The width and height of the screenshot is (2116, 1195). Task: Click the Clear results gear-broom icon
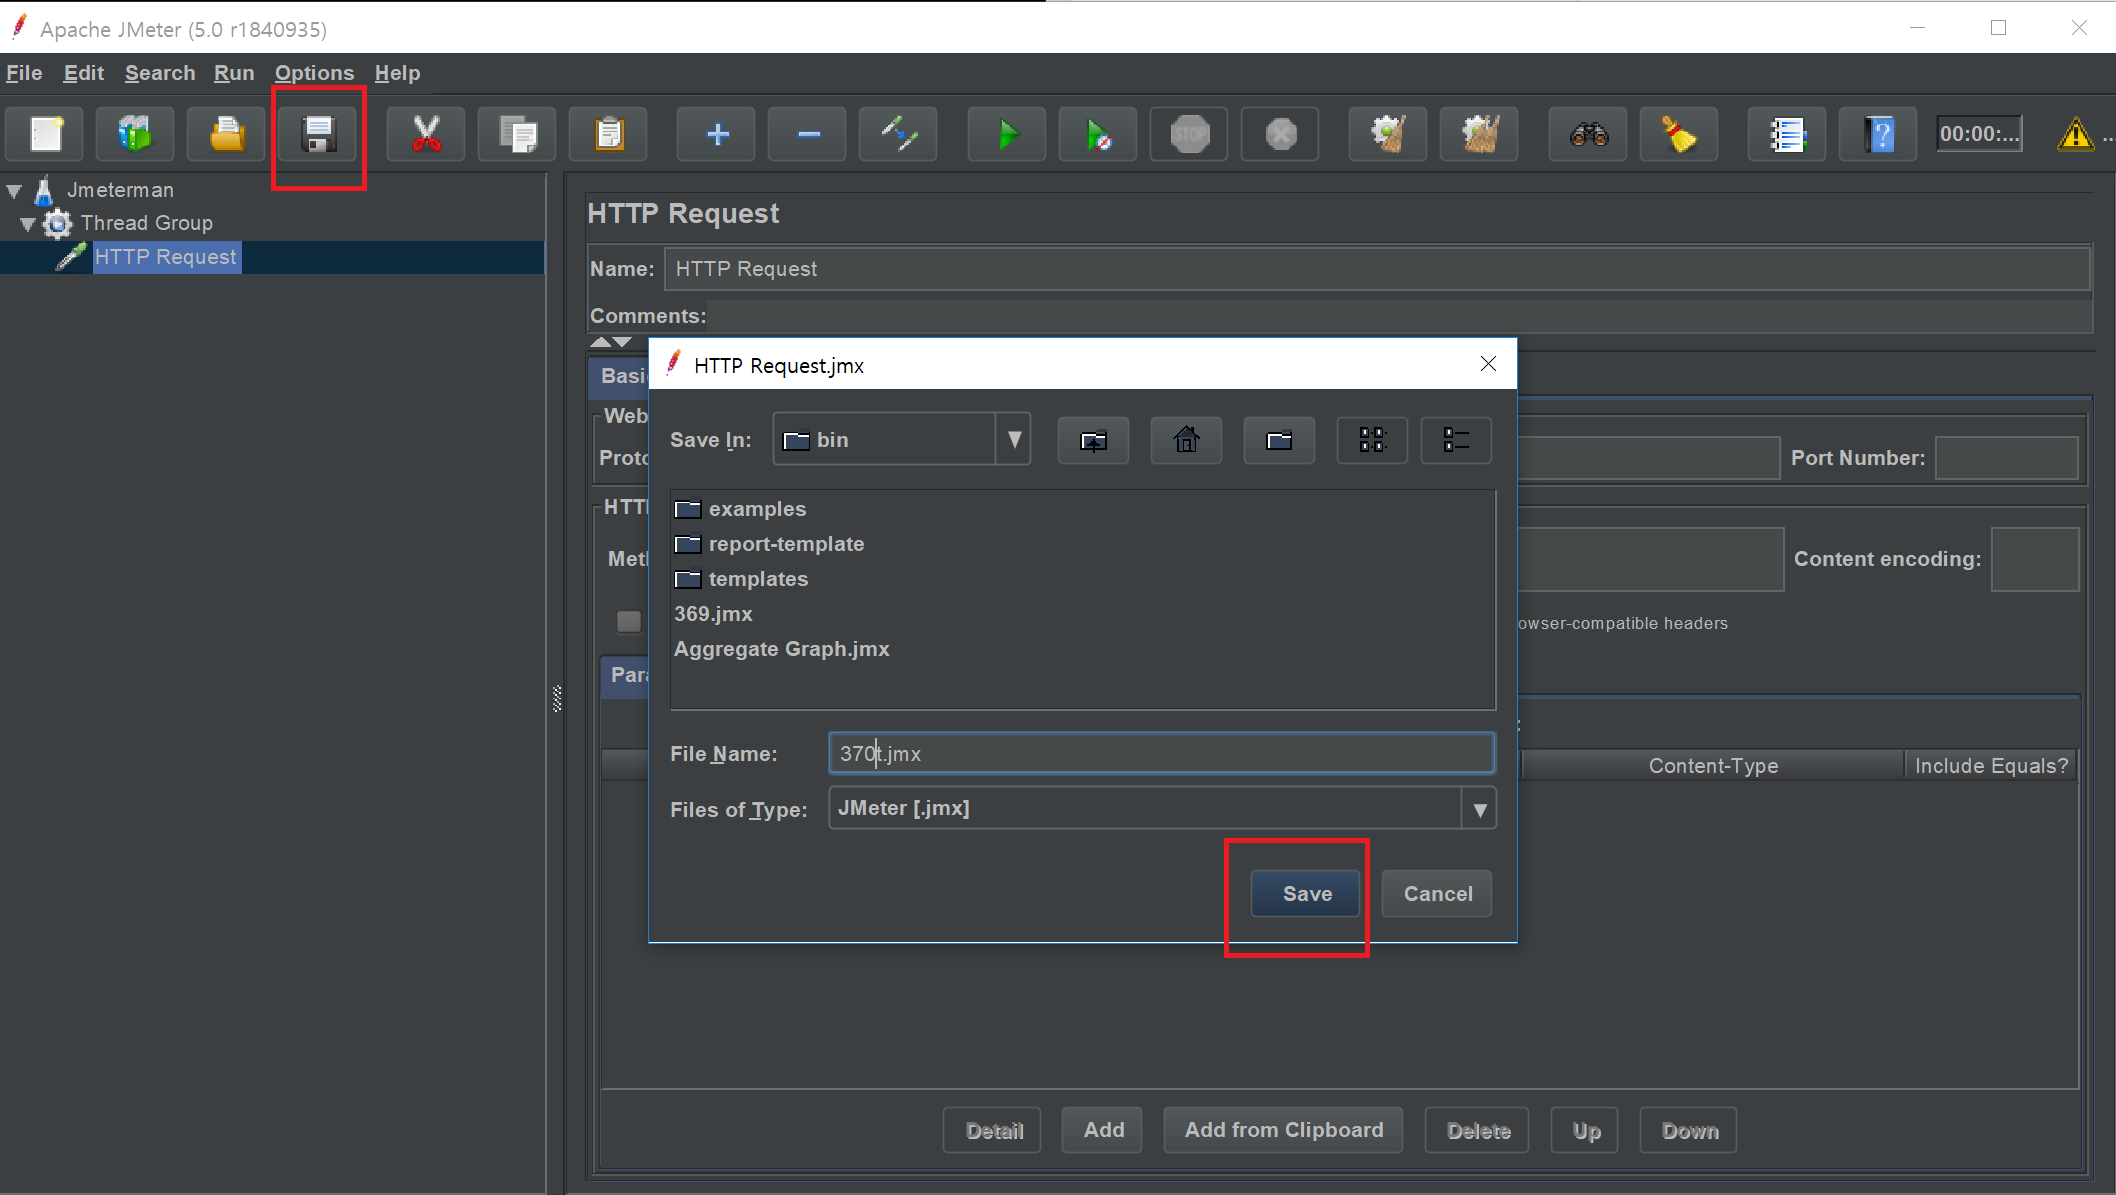pos(1389,134)
